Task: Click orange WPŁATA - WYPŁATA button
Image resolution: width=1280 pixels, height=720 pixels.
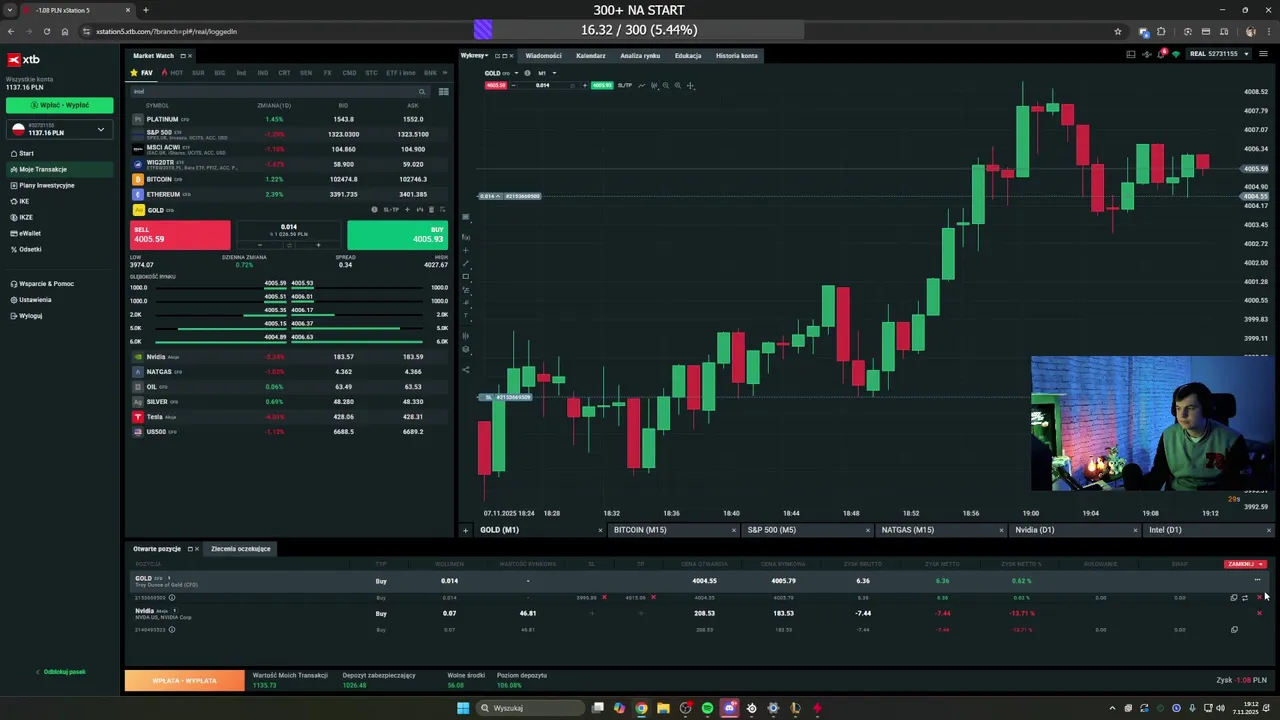Action: click(x=184, y=681)
